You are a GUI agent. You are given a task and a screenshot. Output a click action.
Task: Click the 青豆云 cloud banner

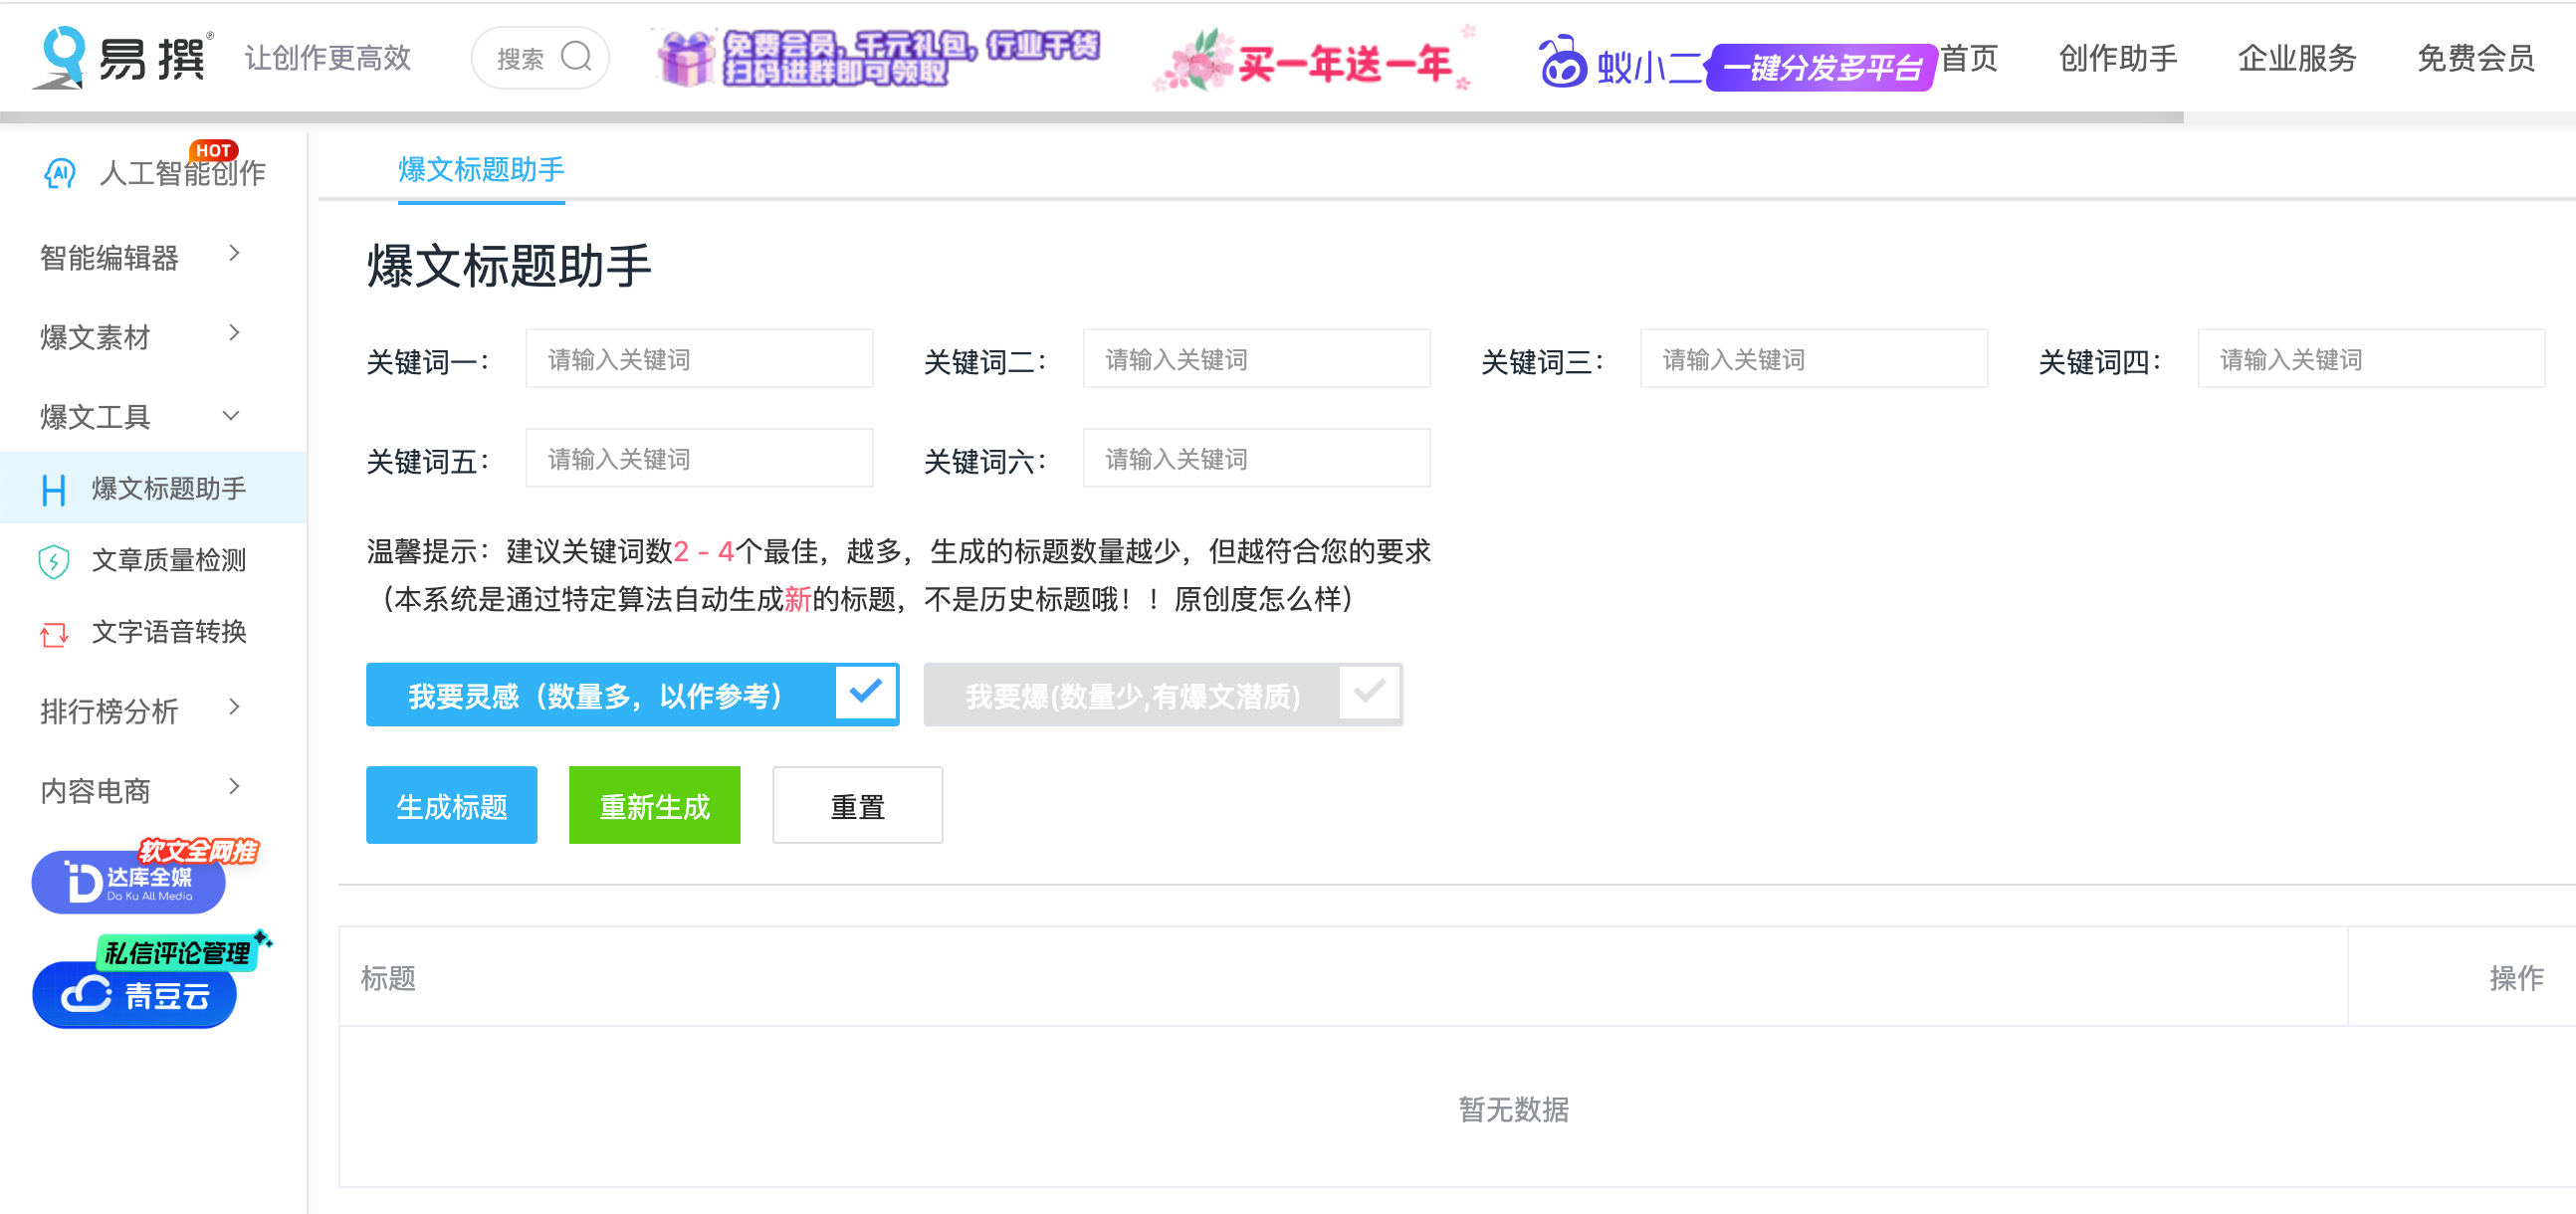tap(135, 994)
